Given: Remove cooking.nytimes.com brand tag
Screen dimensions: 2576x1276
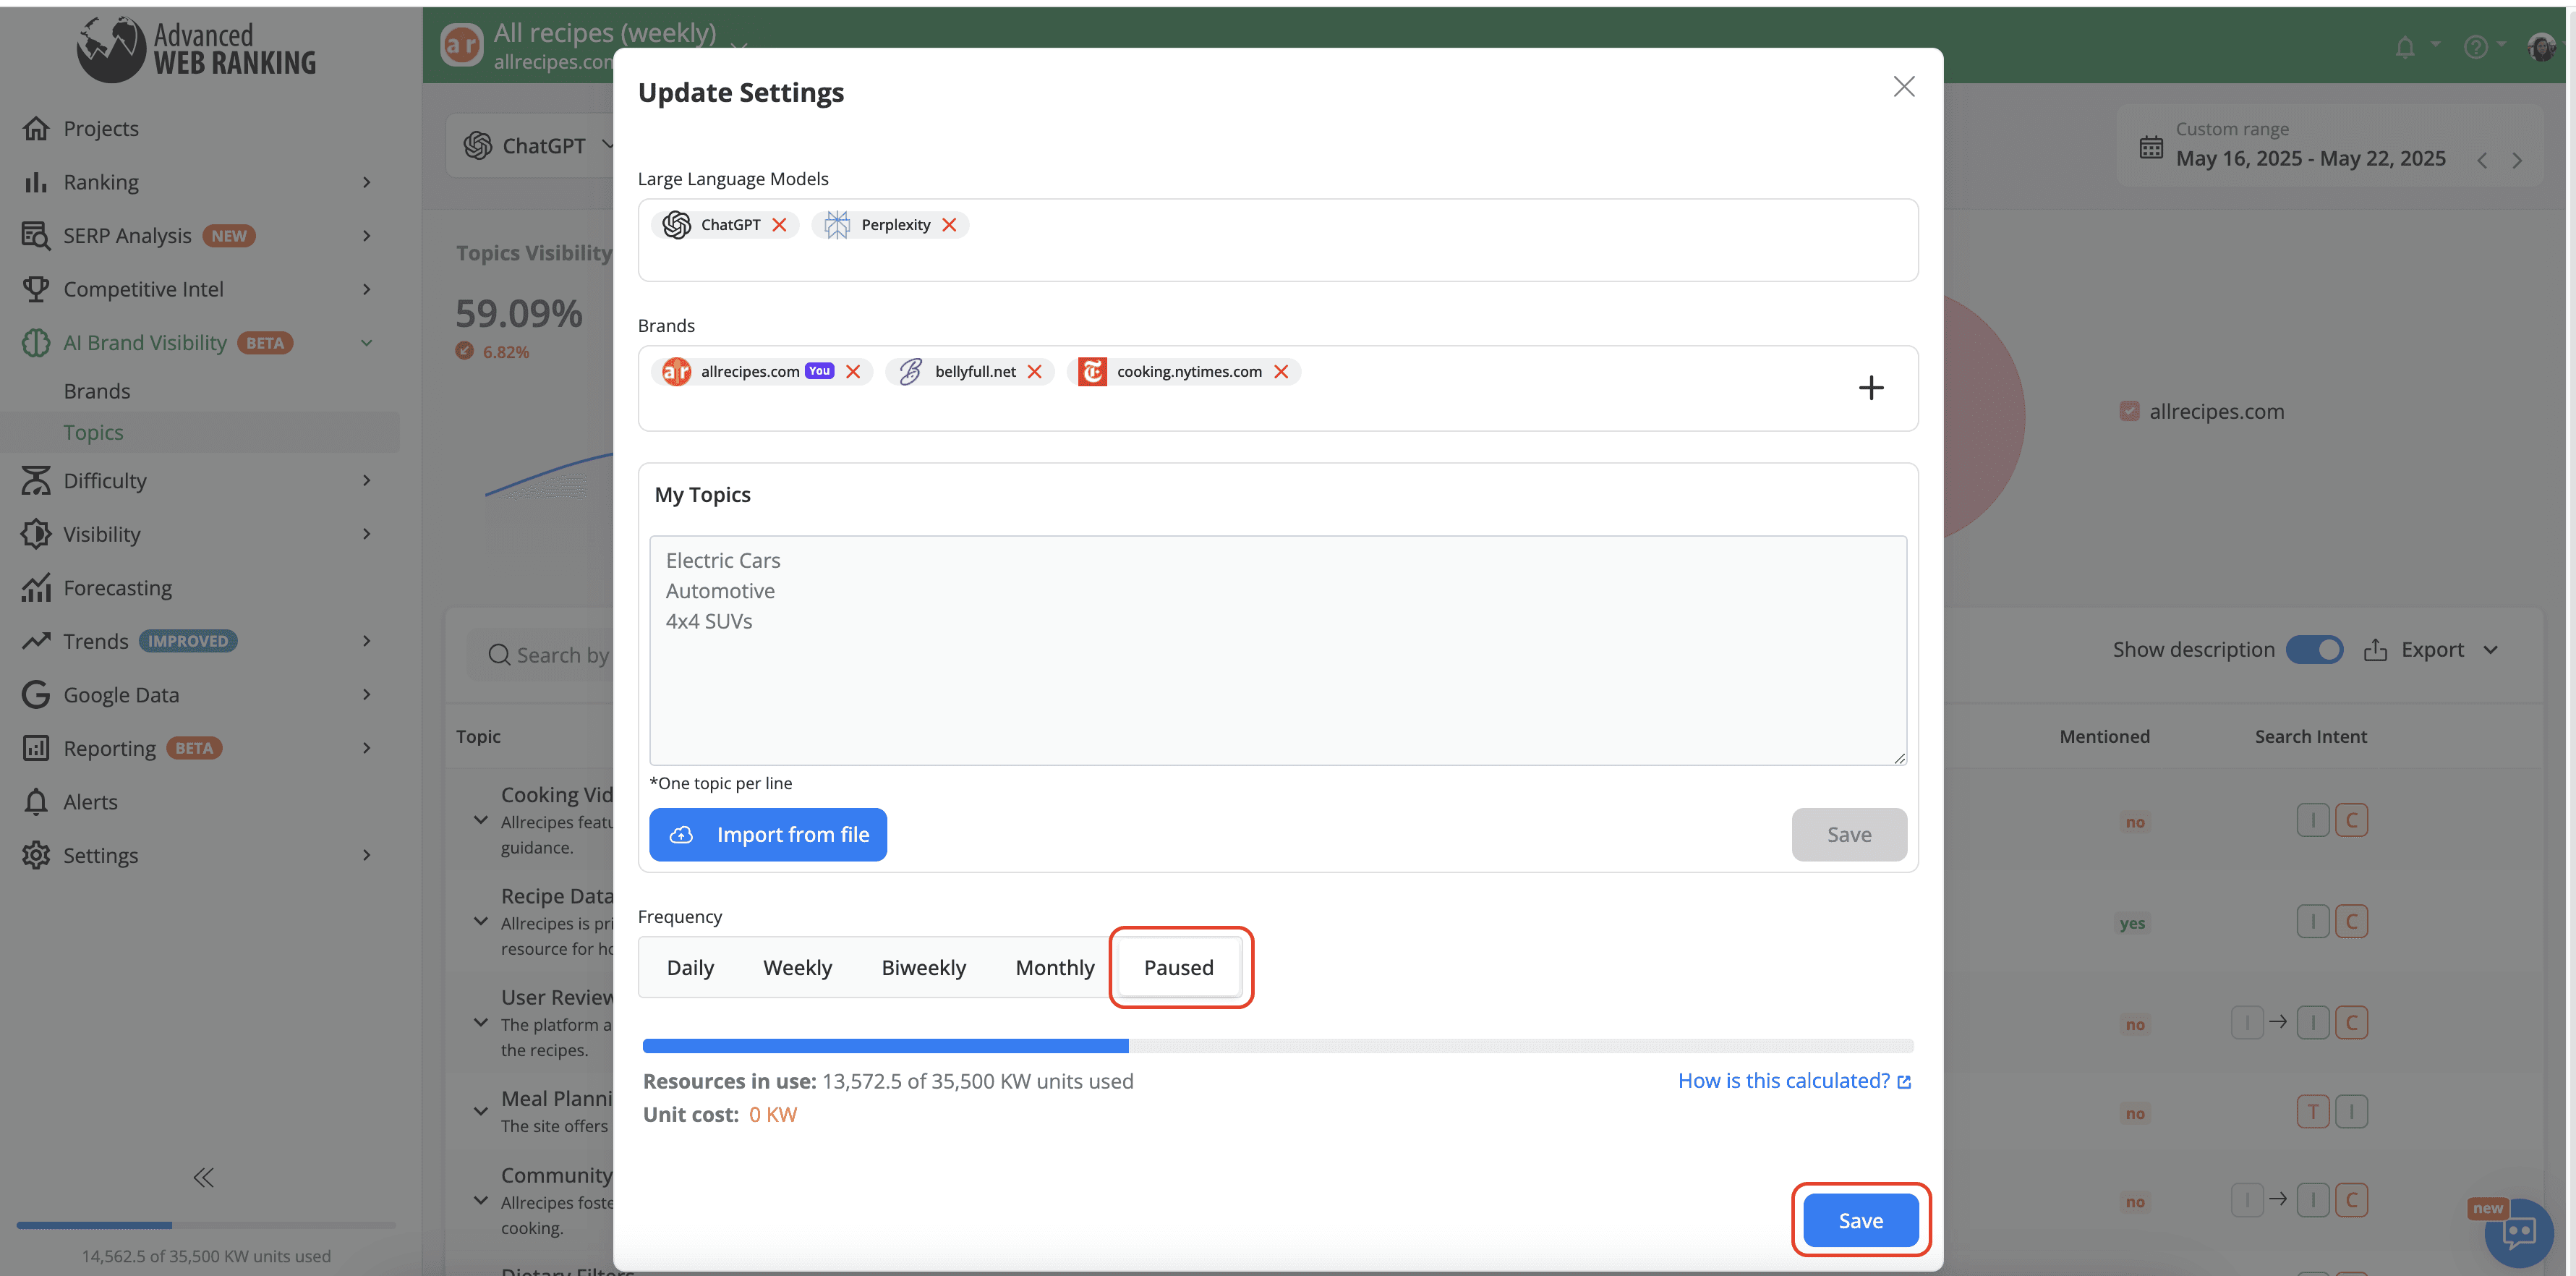Looking at the screenshot, I should click(1281, 372).
